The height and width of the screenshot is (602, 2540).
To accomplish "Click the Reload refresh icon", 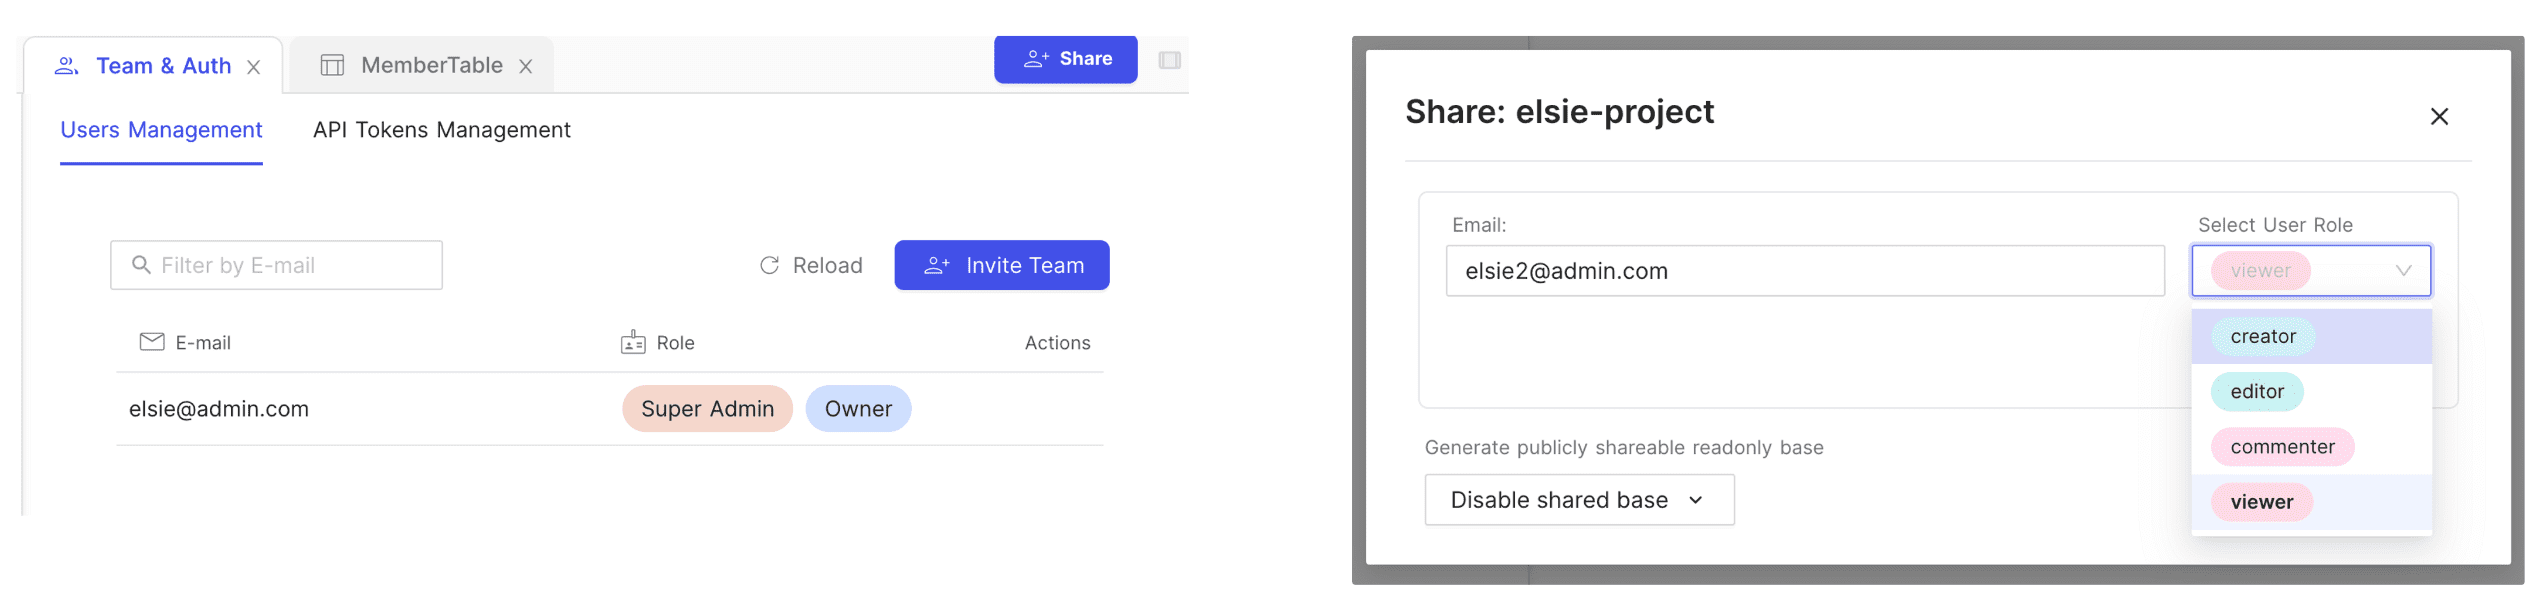I will pos(769,265).
